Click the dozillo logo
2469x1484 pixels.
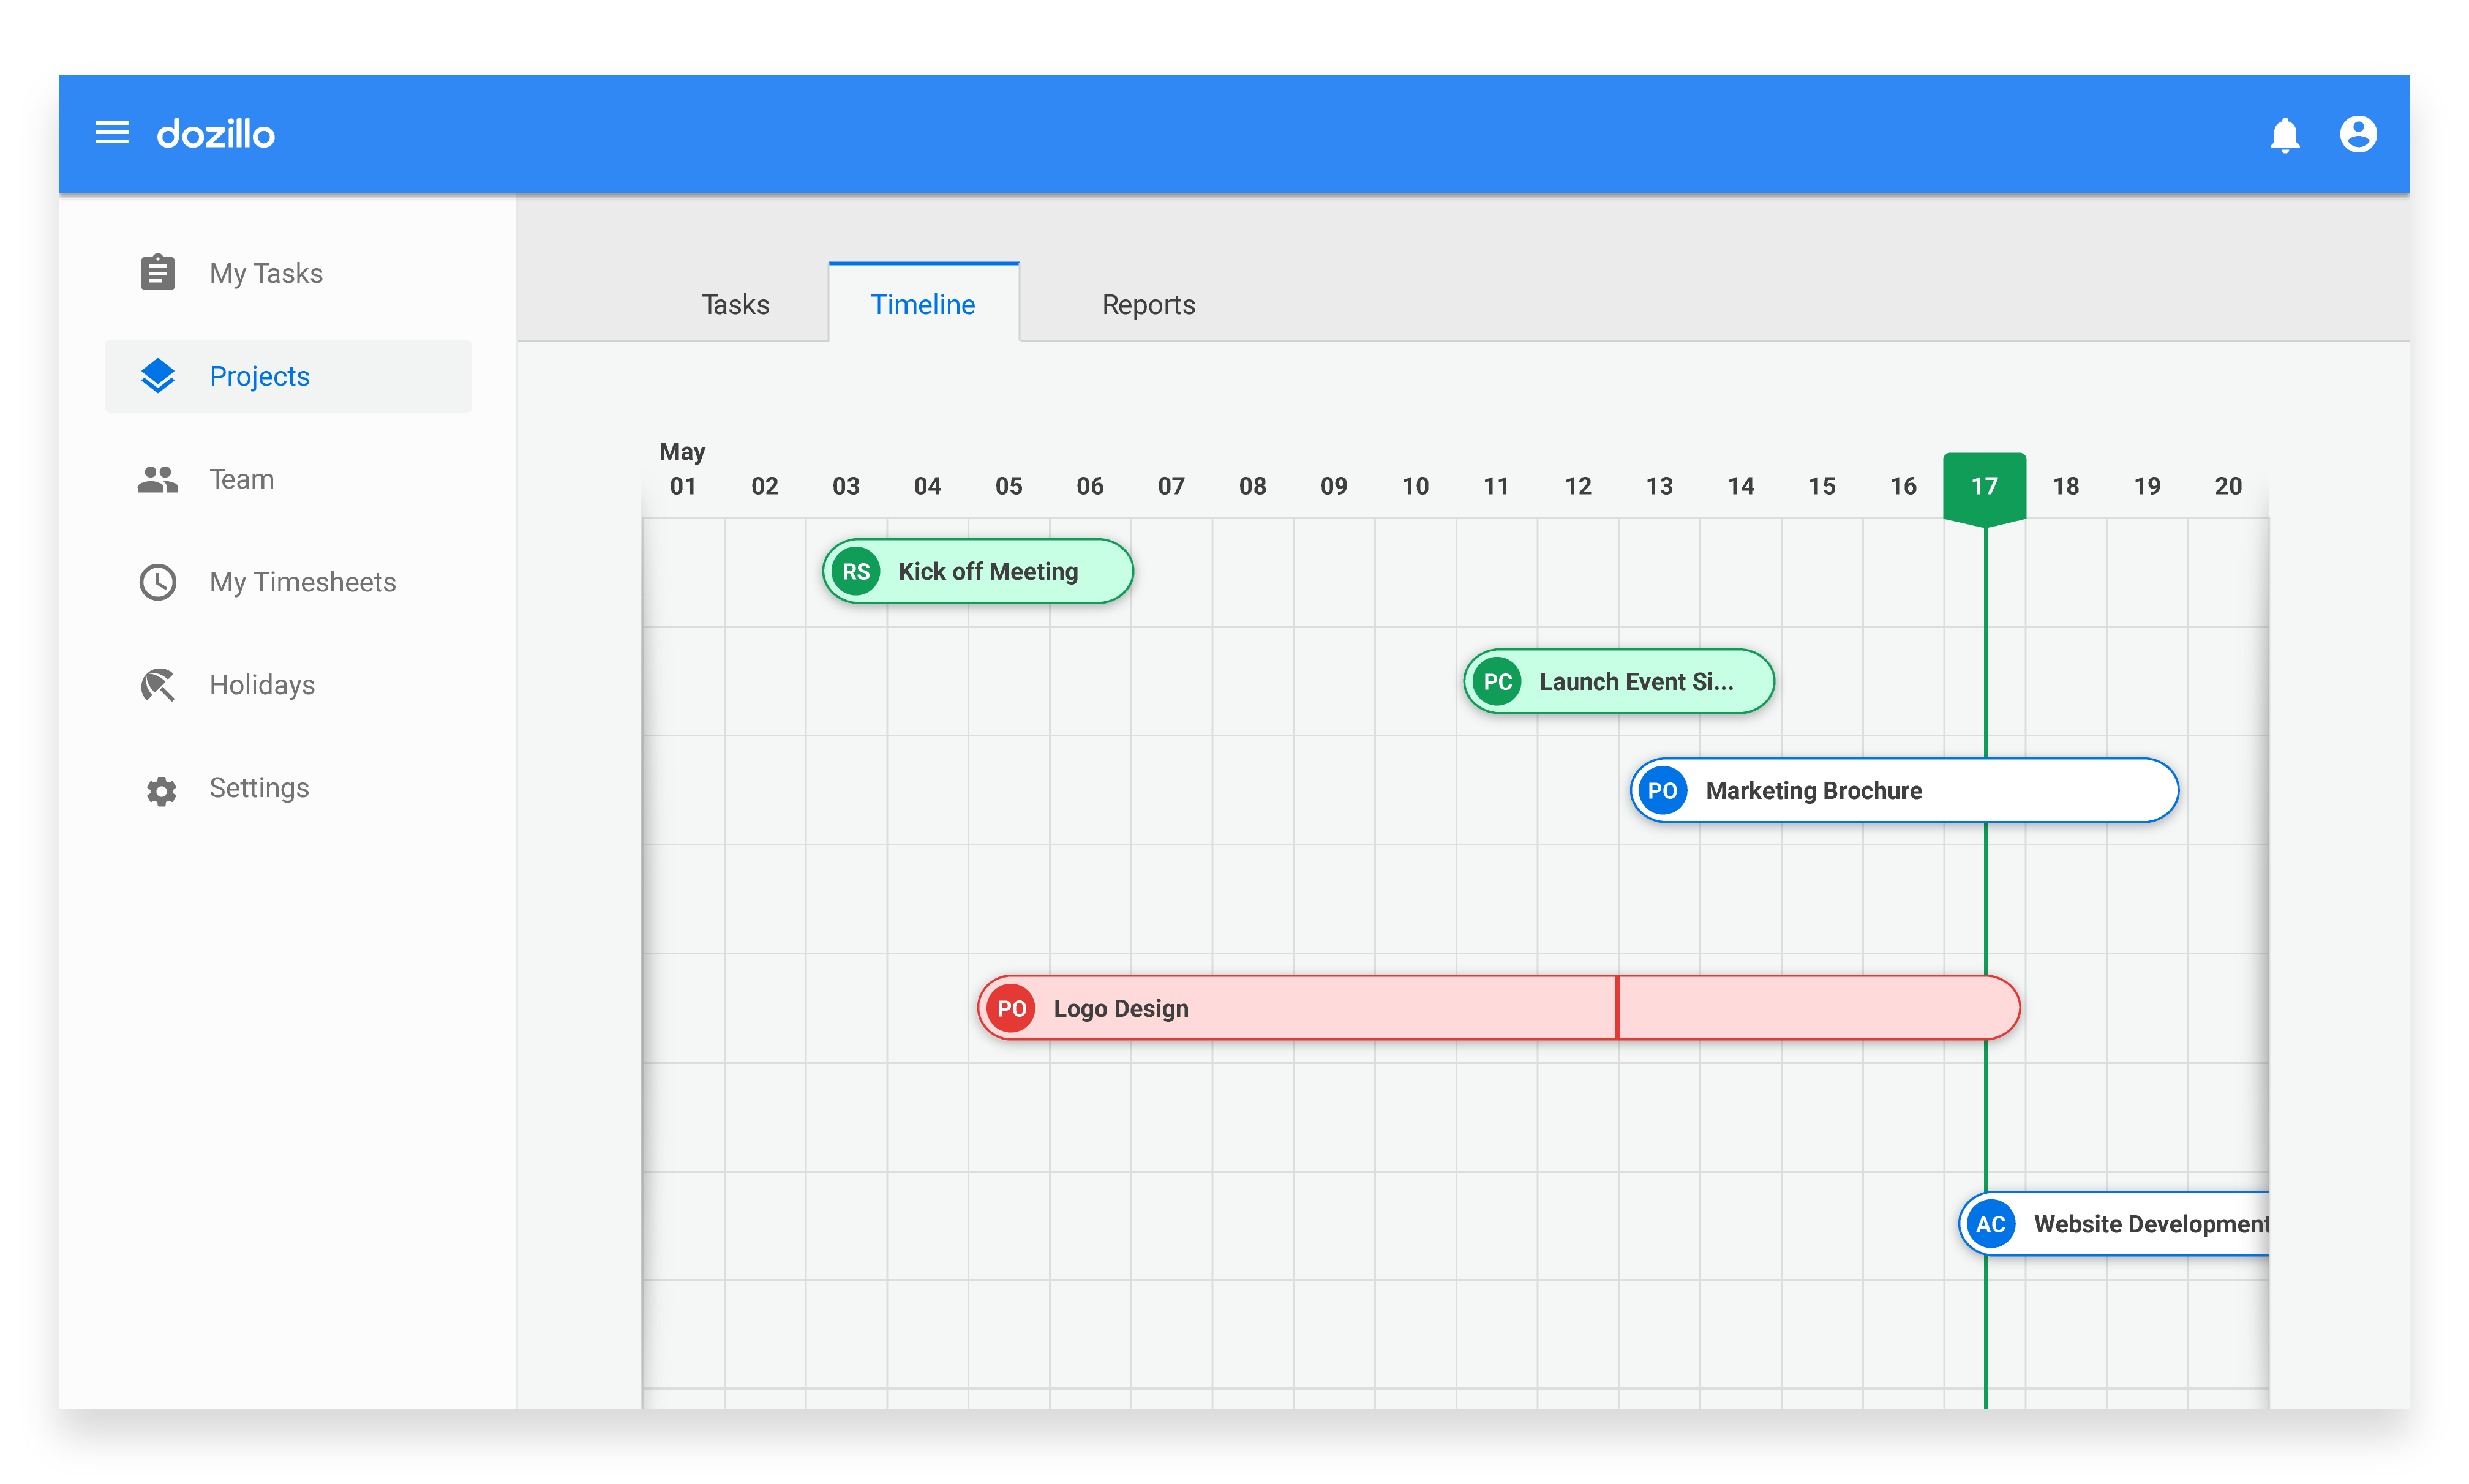[x=216, y=134]
